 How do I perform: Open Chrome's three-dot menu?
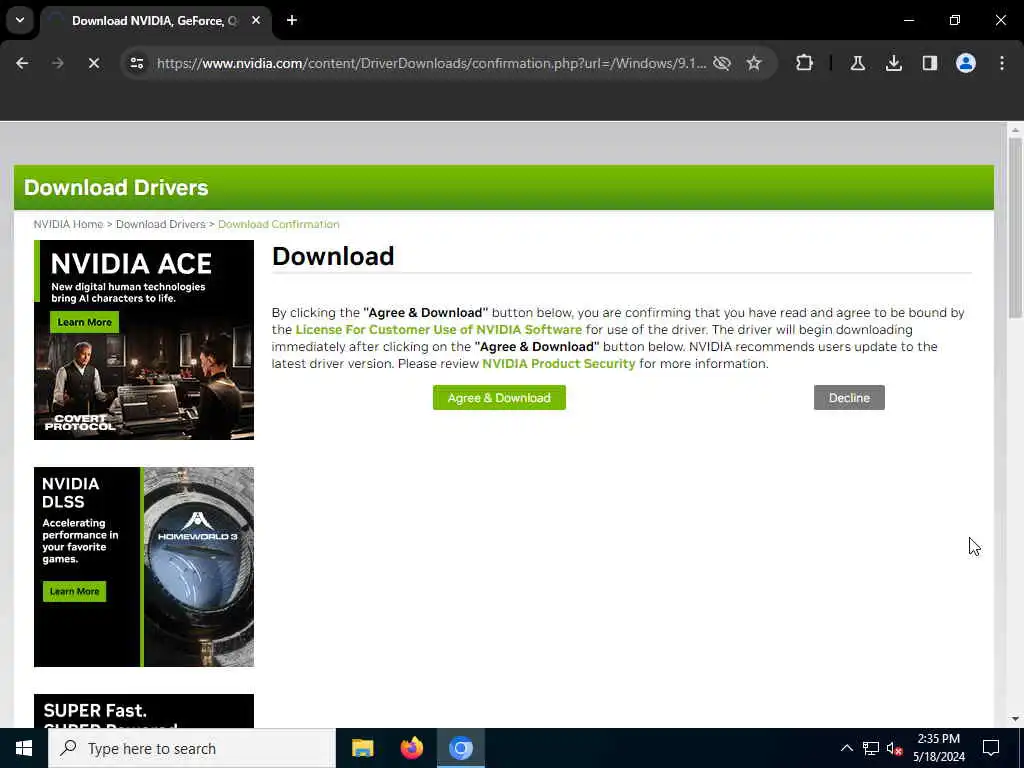[x=1001, y=63]
